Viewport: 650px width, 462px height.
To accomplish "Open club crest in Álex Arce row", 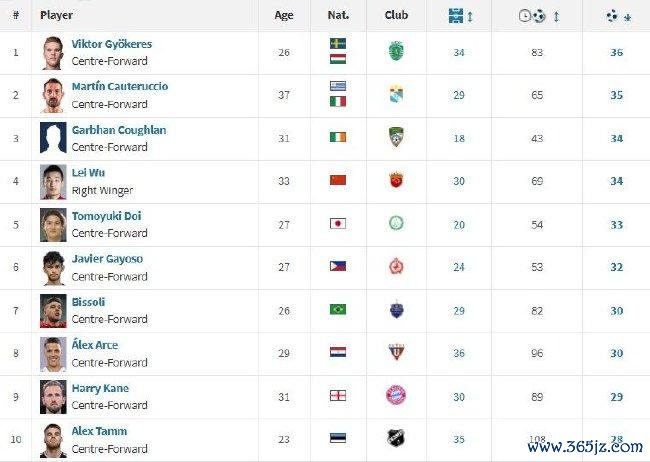I will pos(396,352).
